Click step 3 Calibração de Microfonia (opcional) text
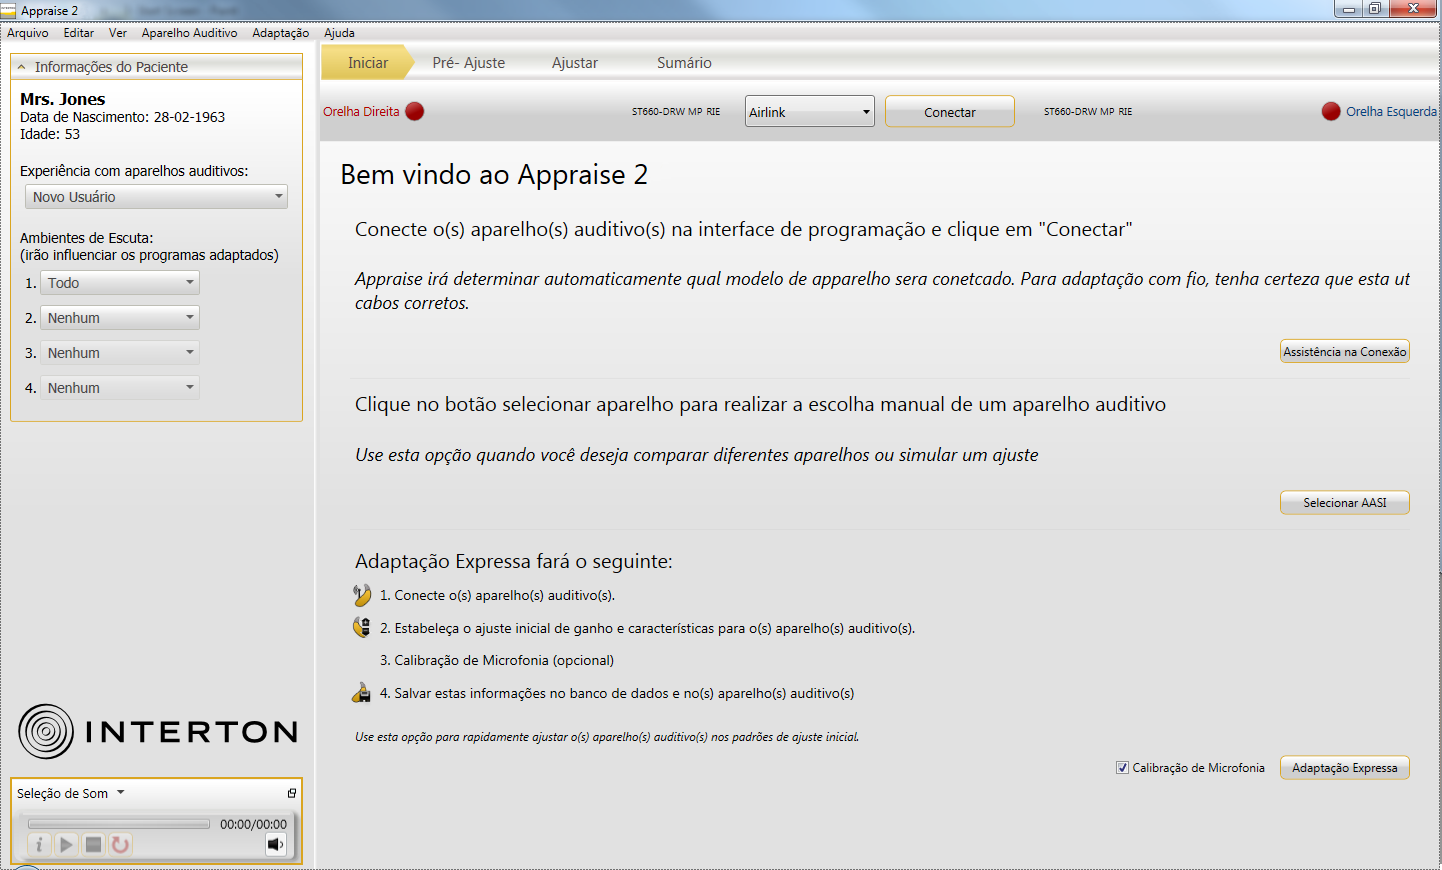1442x870 pixels. (x=497, y=660)
